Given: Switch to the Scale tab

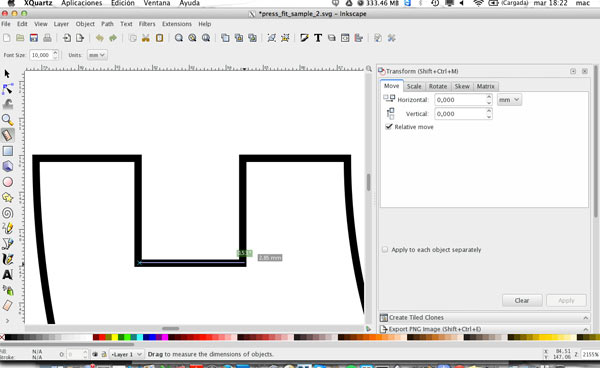Looking at the screenshot, I should click(x=414, y=86).
